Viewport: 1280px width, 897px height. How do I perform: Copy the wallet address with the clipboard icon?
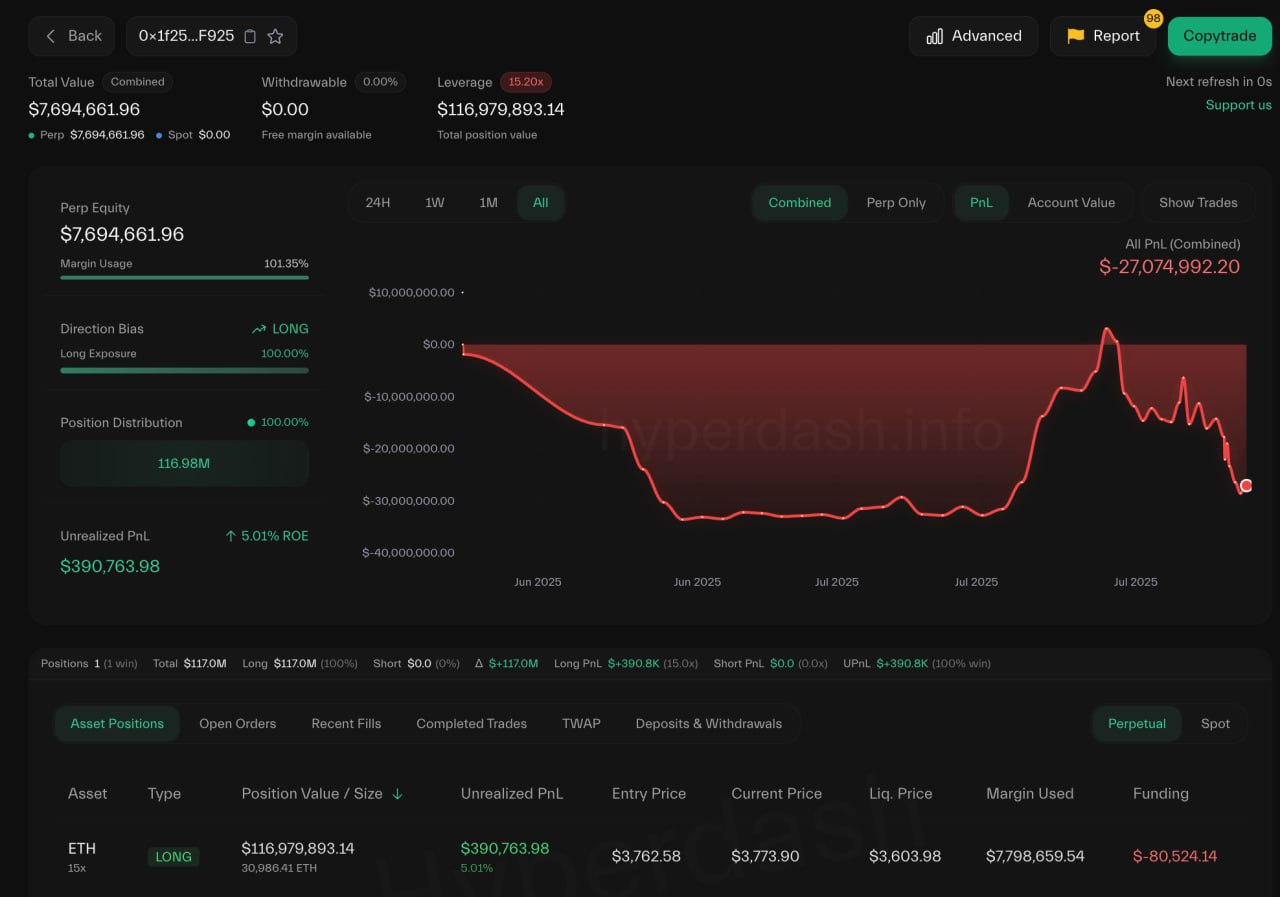250,36
